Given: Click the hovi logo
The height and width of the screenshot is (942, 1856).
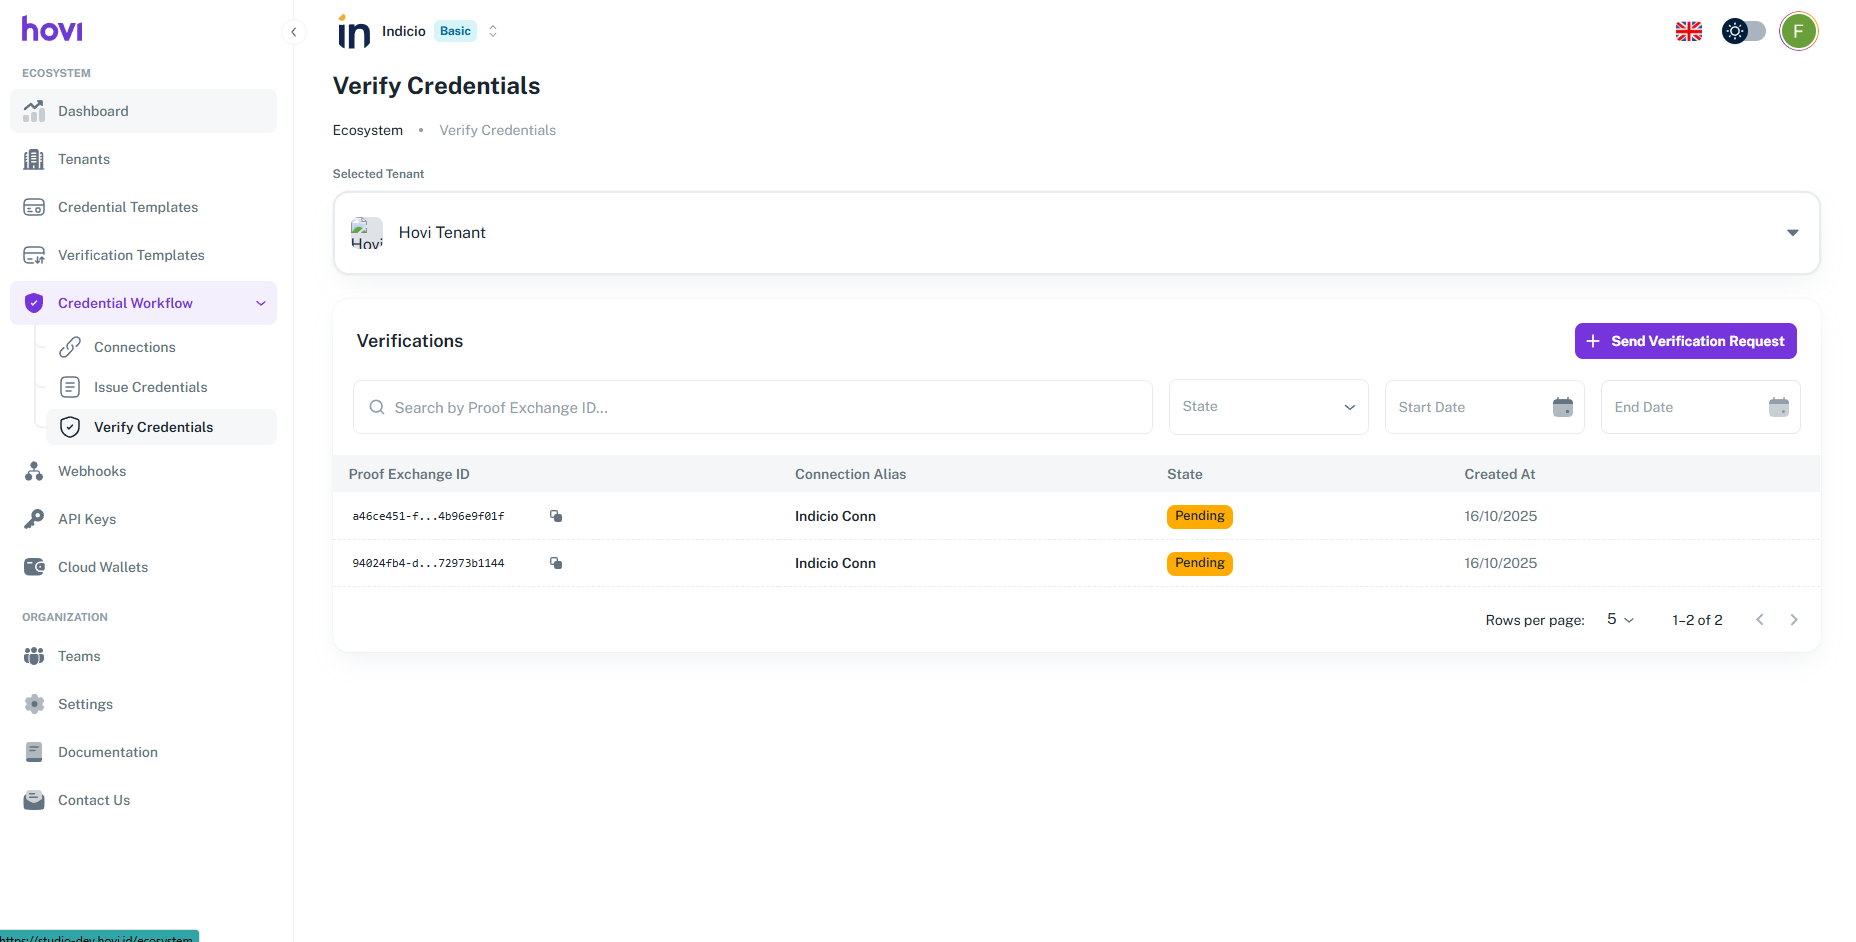Looking at the screenshot, I should click(52, 30).
